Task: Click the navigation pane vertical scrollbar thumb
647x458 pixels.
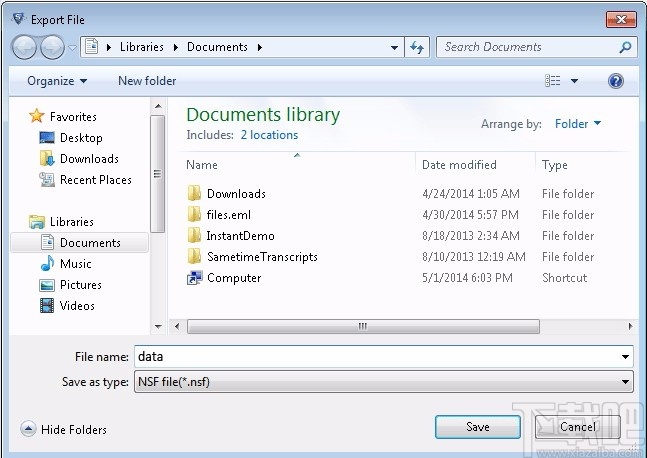Action: point(157,174)
